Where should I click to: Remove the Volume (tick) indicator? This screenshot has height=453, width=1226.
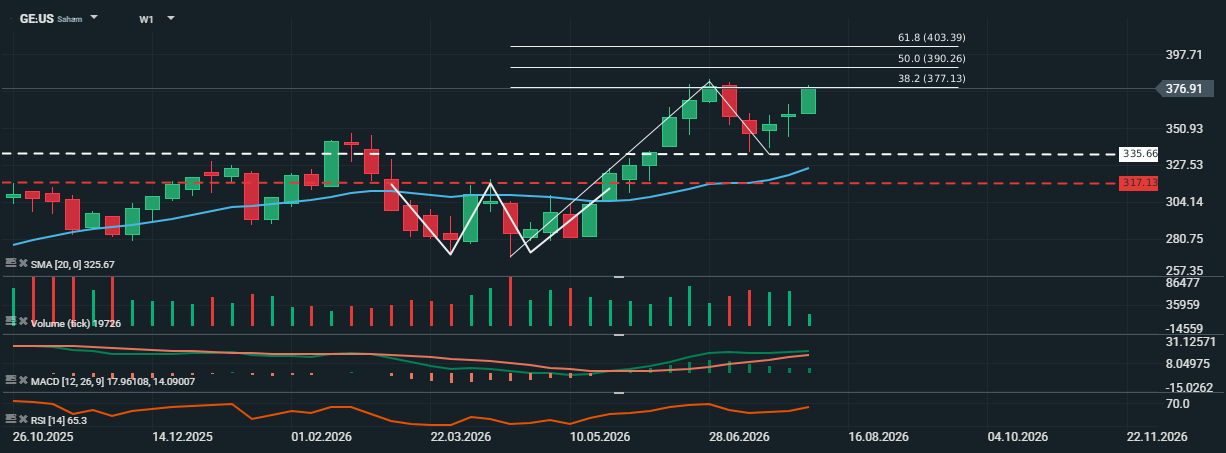click(23, 322)
